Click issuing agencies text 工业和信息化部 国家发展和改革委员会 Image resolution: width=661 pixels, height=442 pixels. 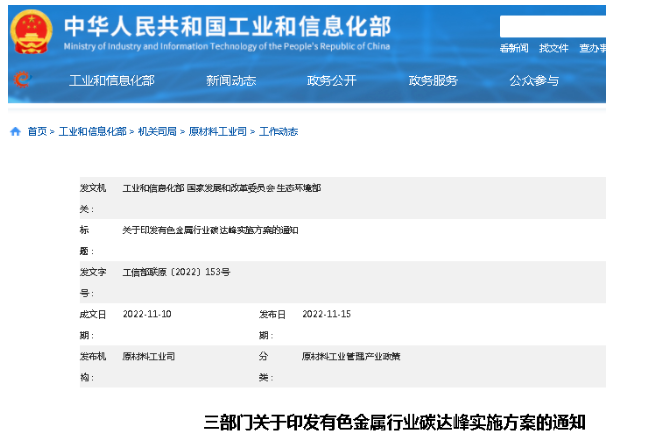pyautogui.click(x=222, y=188)
